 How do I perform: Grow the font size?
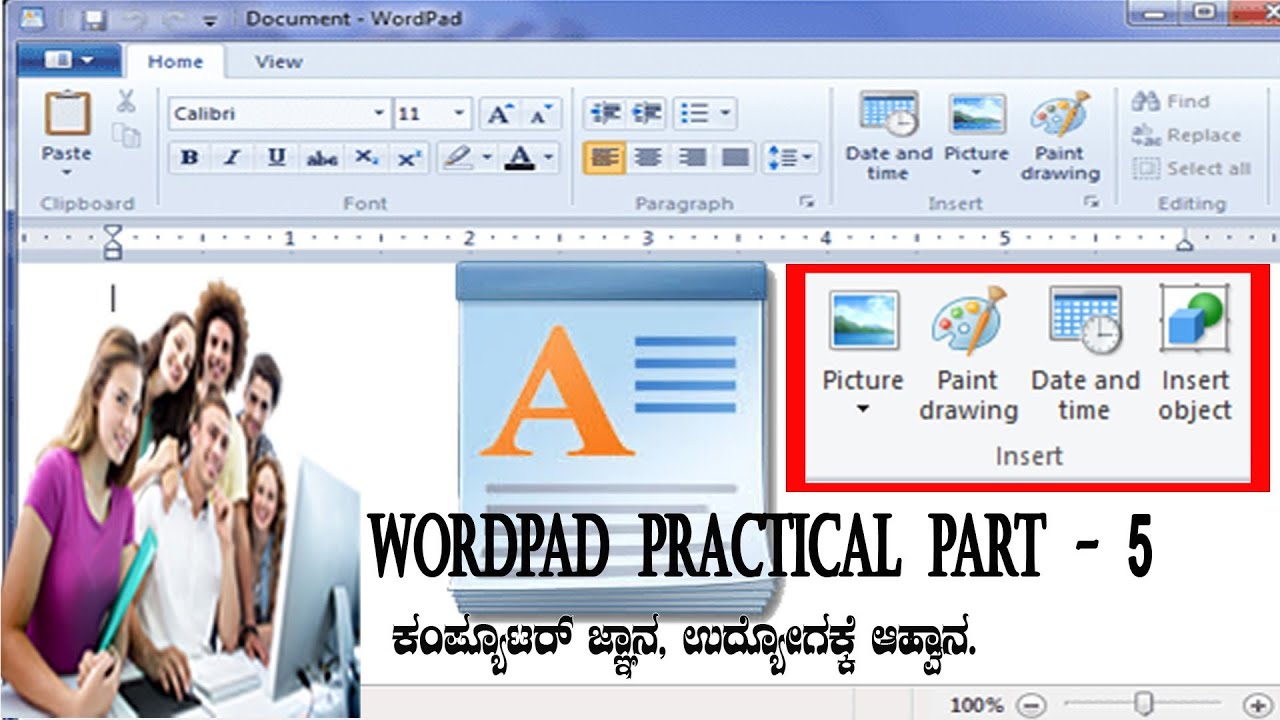(498, 114)
